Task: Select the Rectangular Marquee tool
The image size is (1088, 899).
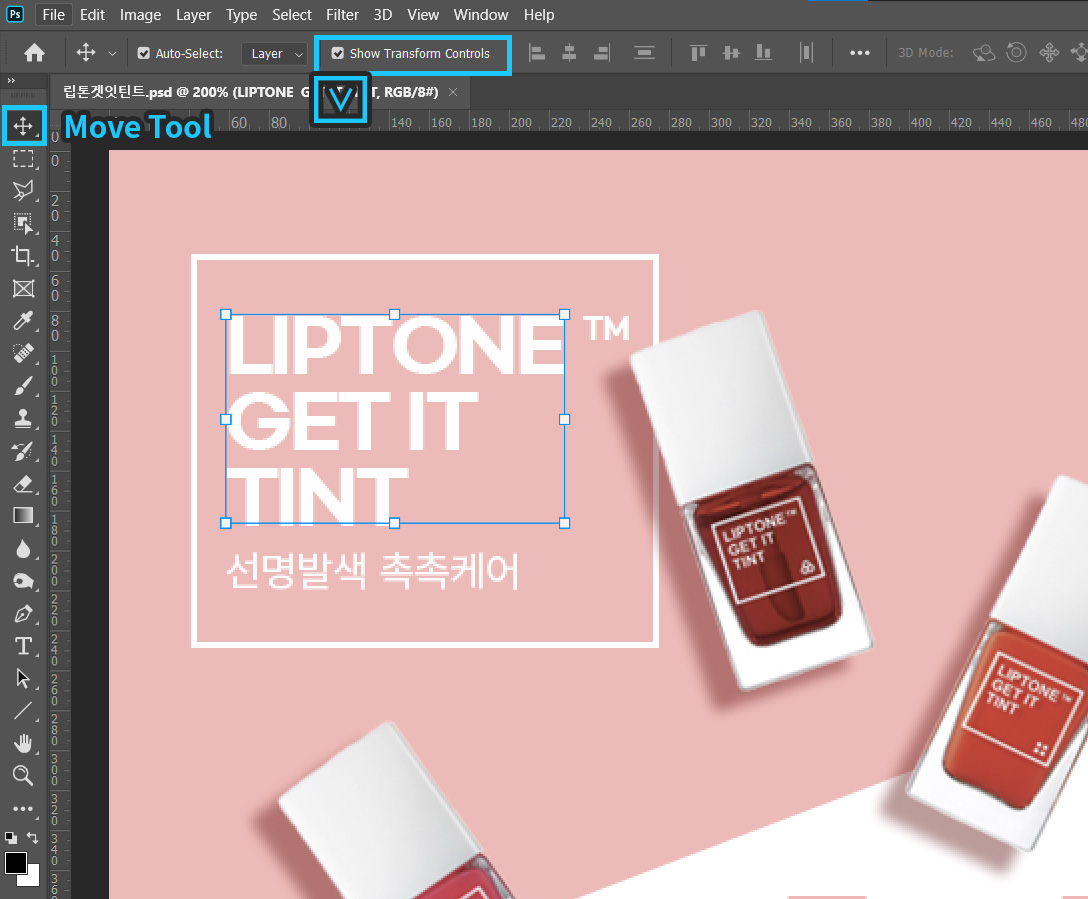Action: (23, 159)
